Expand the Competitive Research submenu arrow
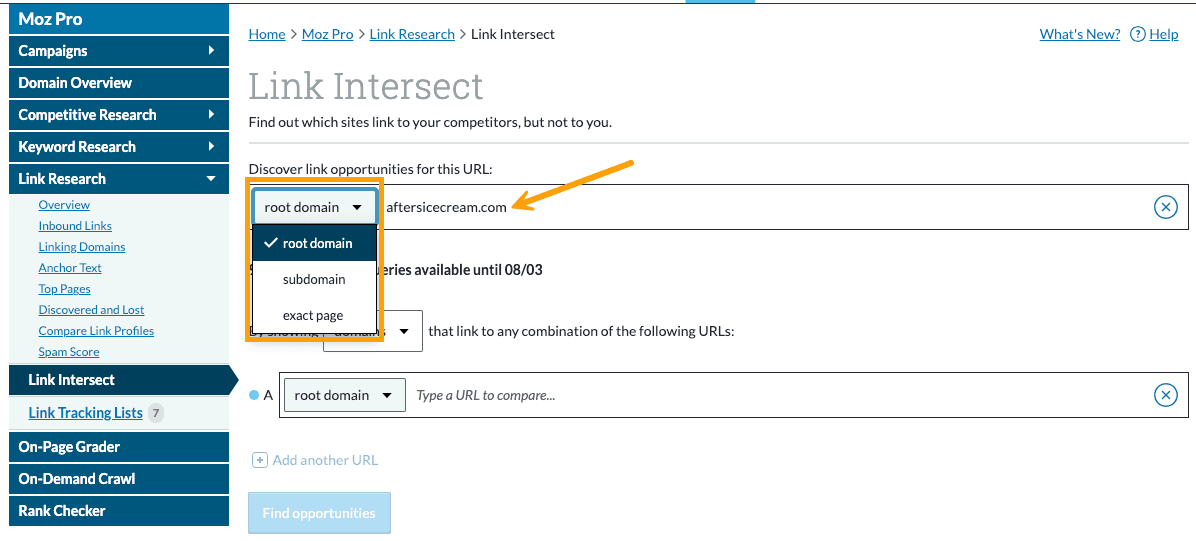 211,115
